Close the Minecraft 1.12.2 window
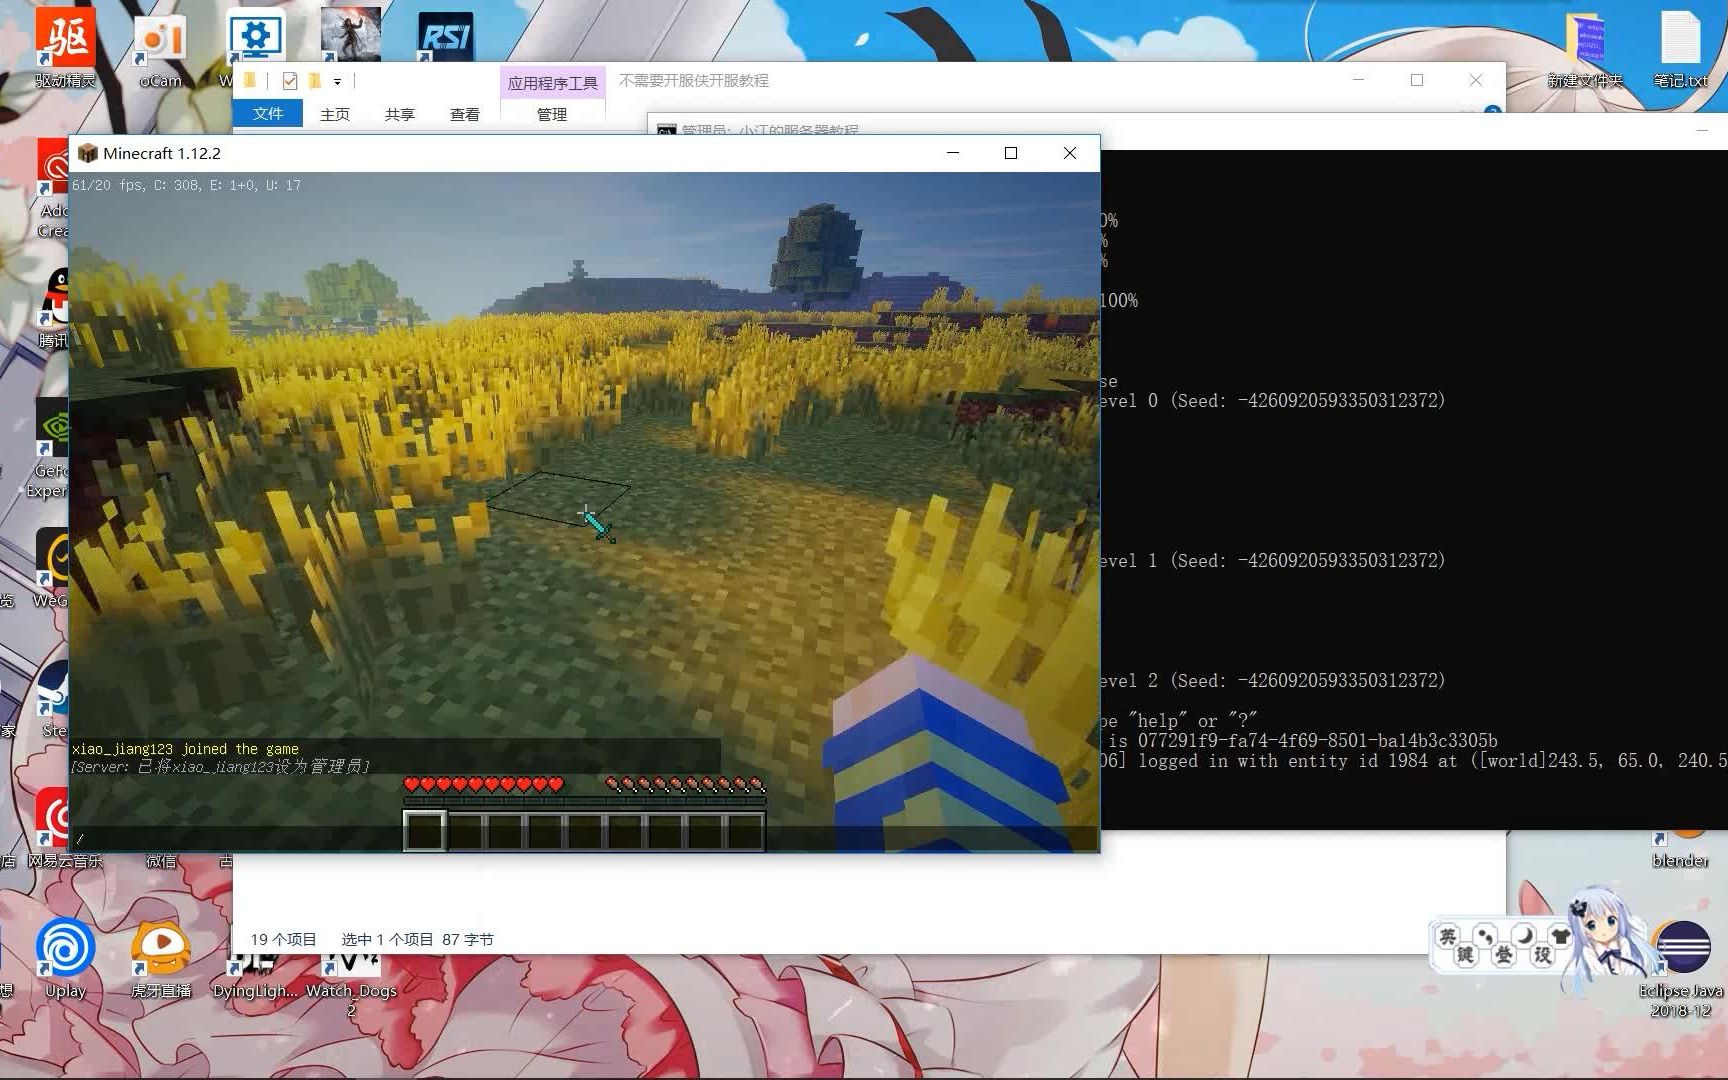 pyautogui.click(x=1070, y=153)
